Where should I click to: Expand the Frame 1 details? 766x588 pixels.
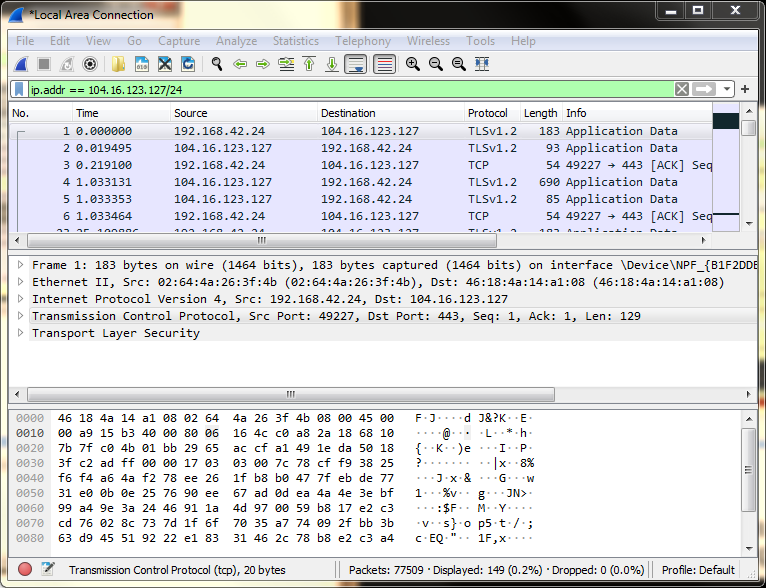pos(20,265)
